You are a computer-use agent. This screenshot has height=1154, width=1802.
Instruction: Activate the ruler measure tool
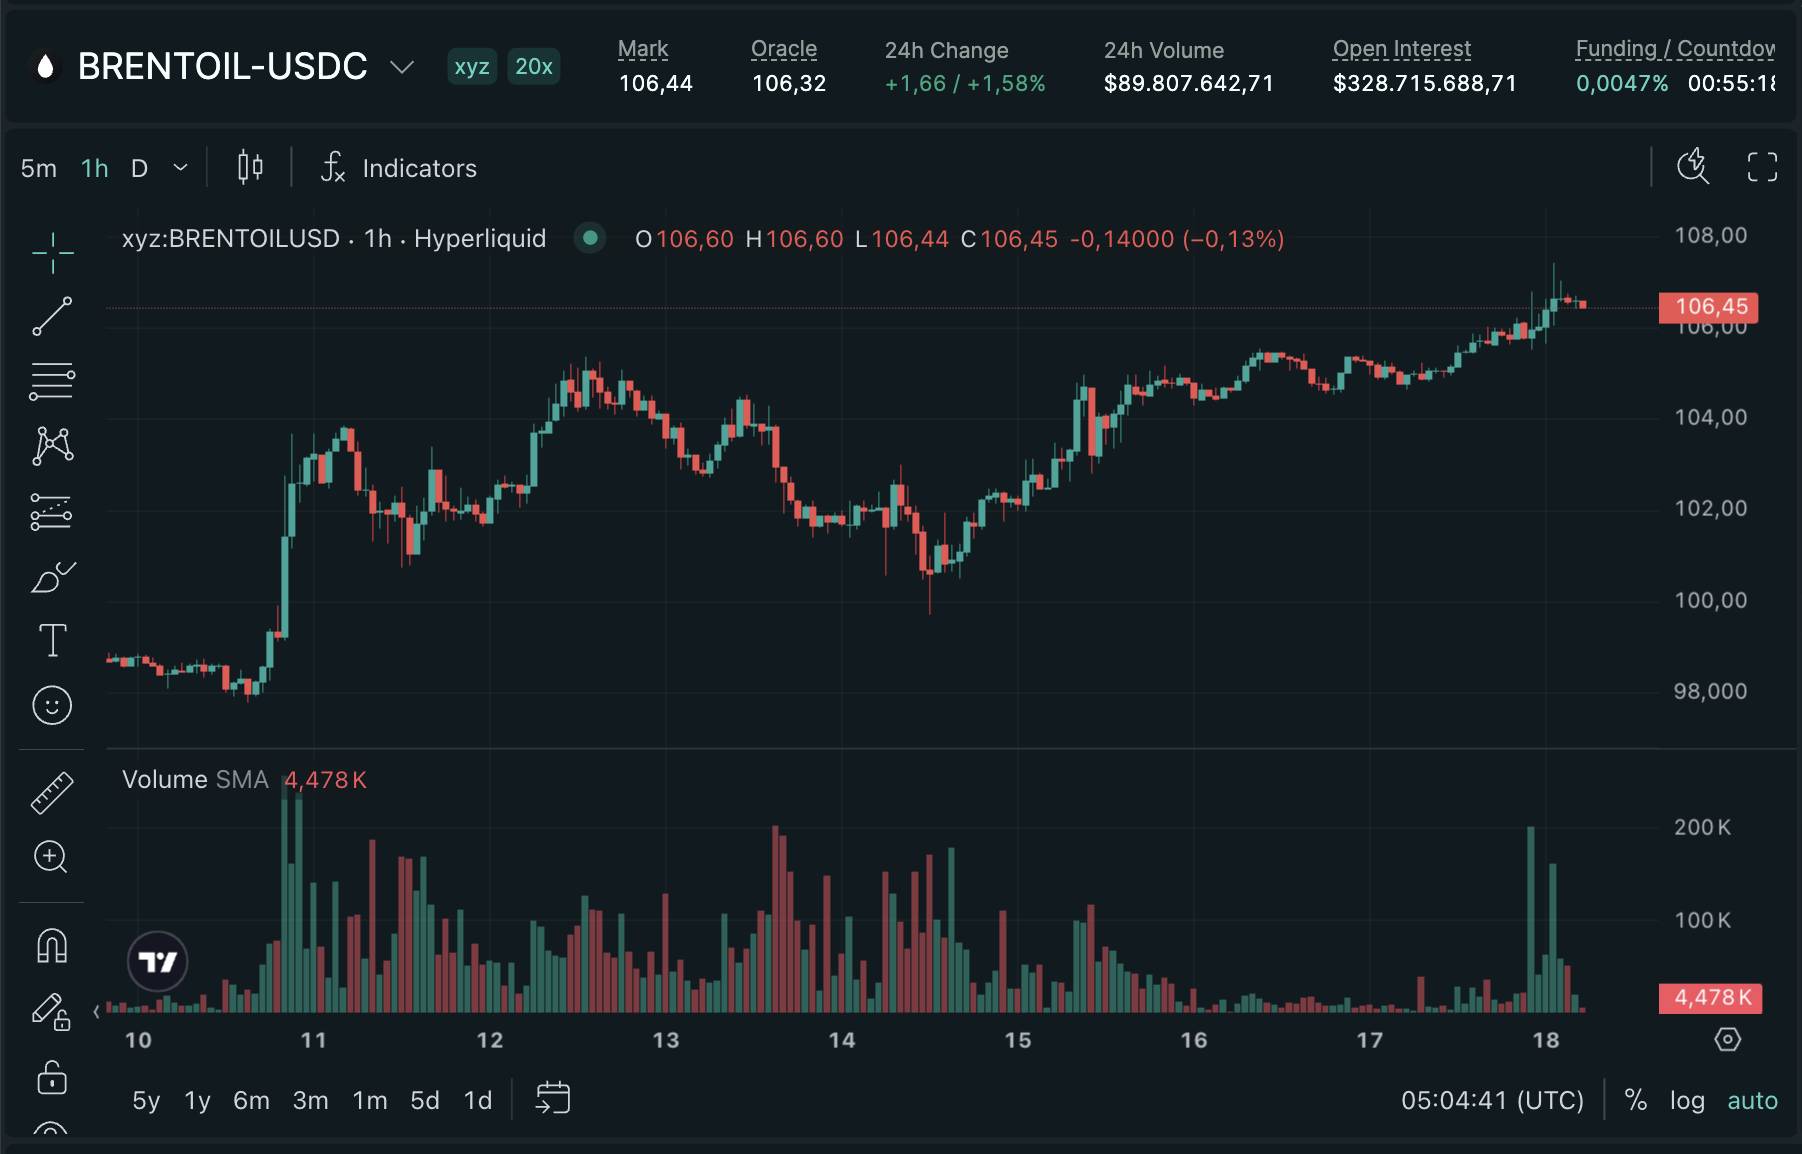[x=52, y=793]
